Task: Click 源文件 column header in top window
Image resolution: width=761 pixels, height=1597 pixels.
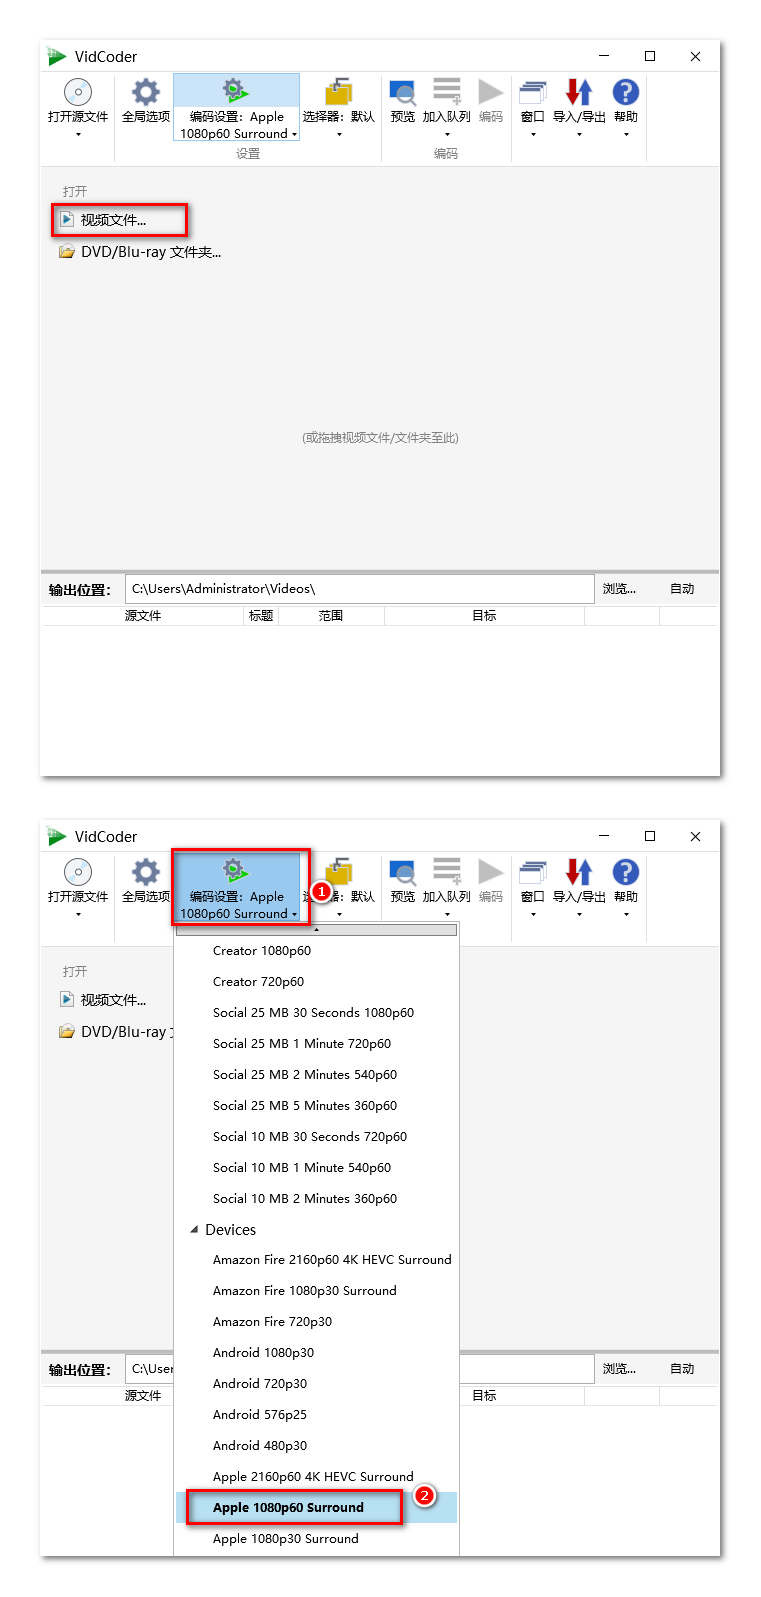Action: click(x=143, y=616)
